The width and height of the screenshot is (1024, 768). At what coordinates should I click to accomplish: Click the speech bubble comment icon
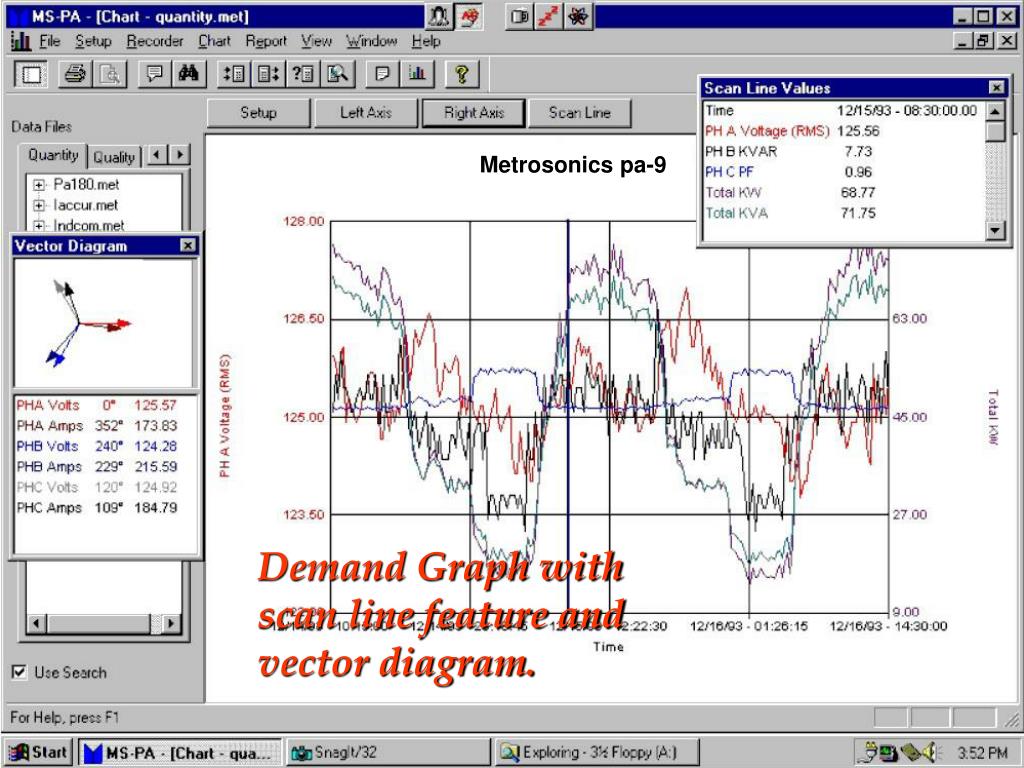[x=154, y=74]
